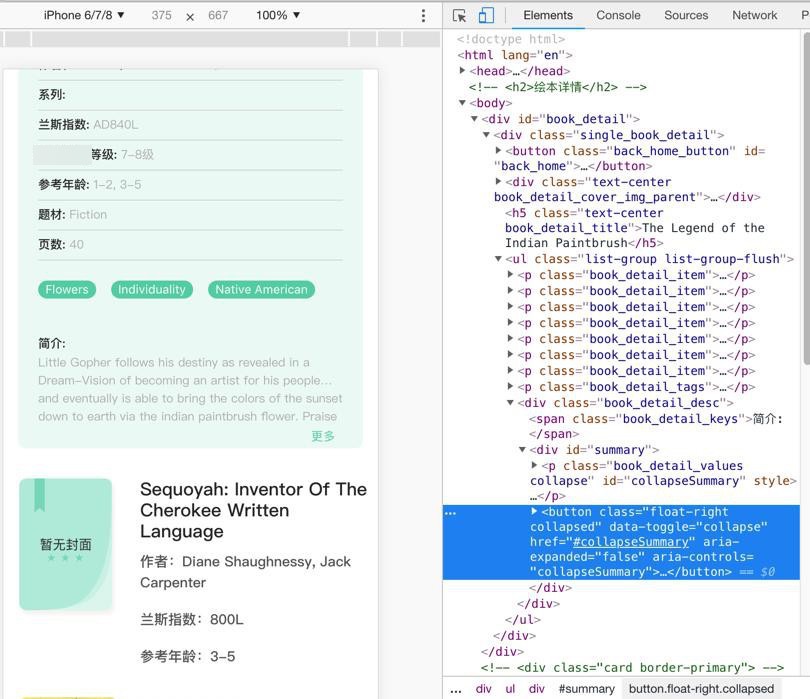
Task: Click the ul breadcrumb item
Action: 510,689
